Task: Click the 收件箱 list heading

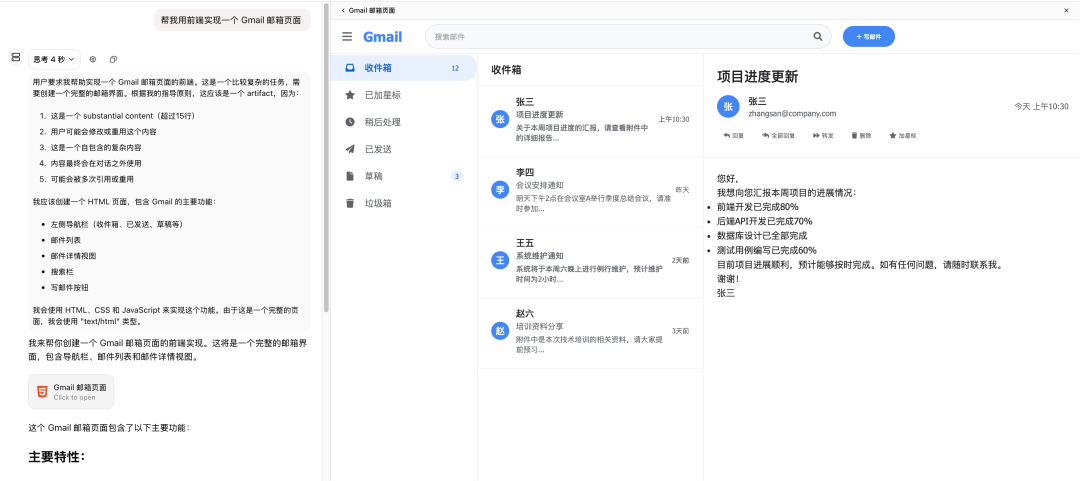Action: click(506, 70)
